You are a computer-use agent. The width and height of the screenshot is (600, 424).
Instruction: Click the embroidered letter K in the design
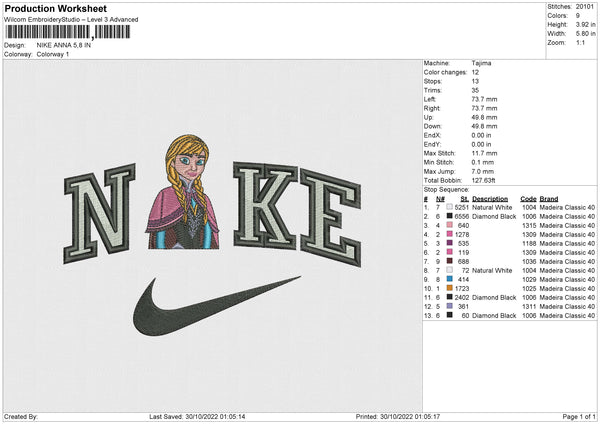265,205
